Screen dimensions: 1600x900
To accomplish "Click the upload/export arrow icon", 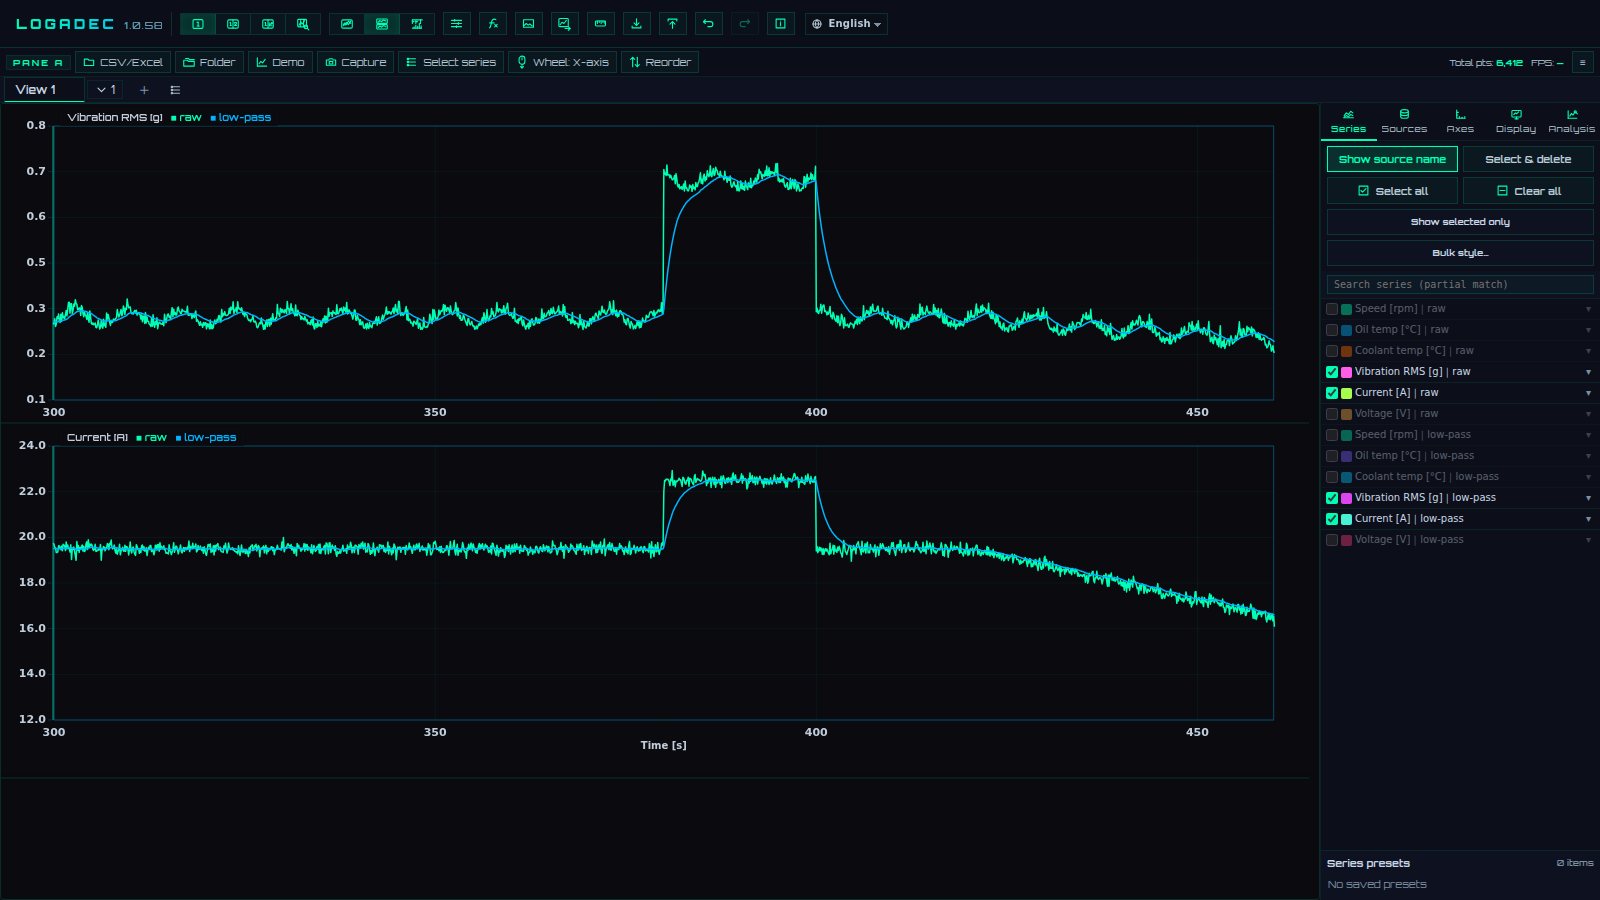I will (x=672, y=24).
